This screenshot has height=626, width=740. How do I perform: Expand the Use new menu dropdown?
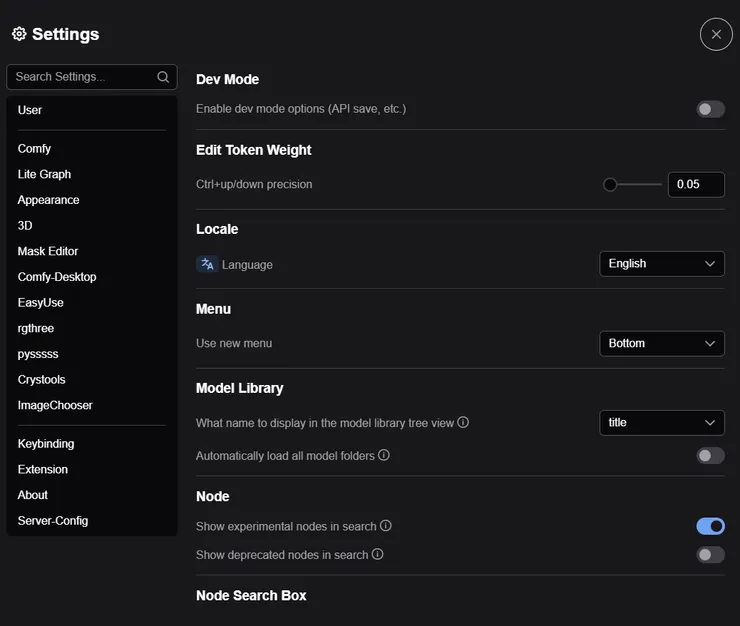point(662,343)
